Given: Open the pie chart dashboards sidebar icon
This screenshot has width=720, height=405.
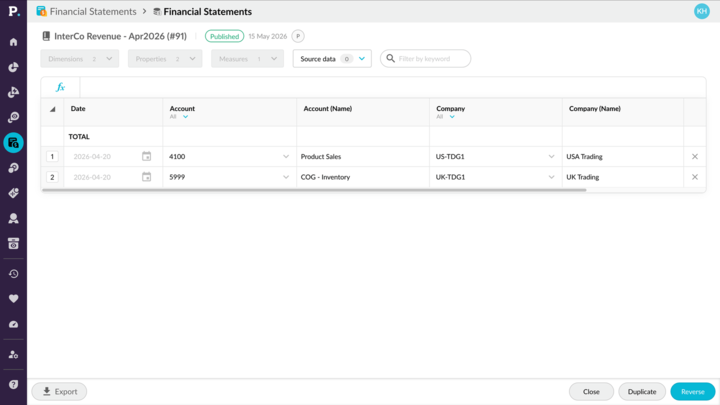Looking at the screenshot, I should (x=13, y=67).
